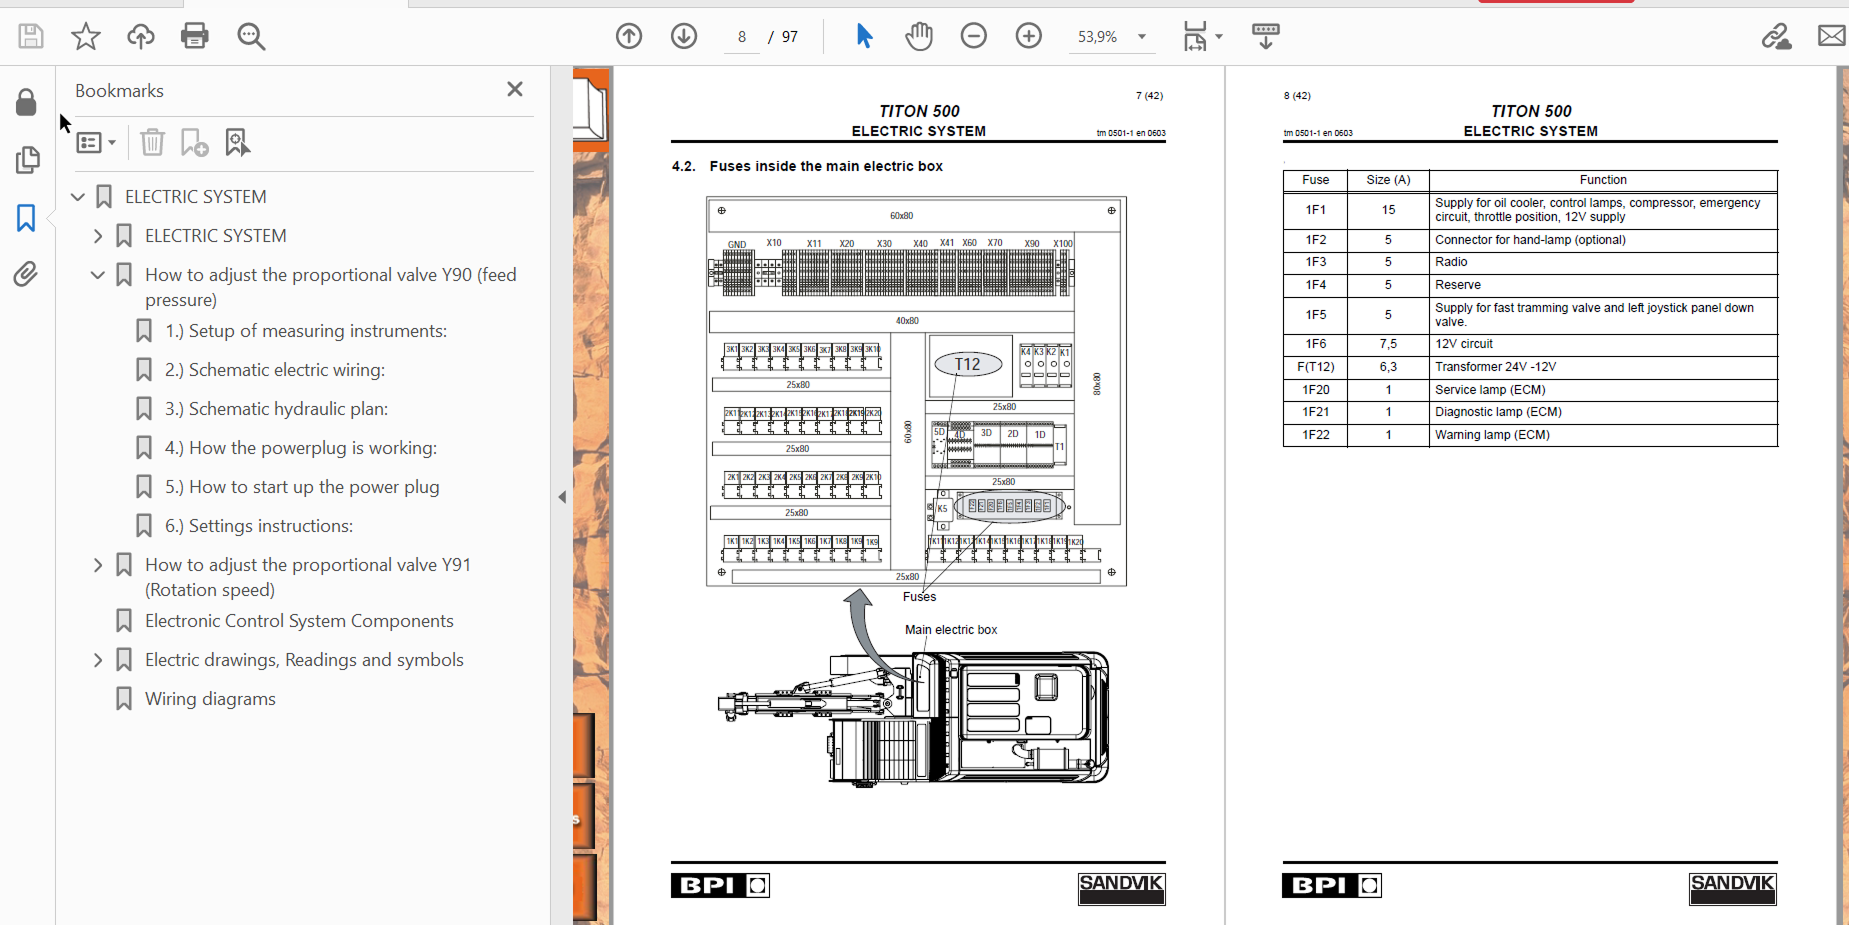Zoom out with the minus button
This screenshot has width=1849, height=925.
click(974, 37)
